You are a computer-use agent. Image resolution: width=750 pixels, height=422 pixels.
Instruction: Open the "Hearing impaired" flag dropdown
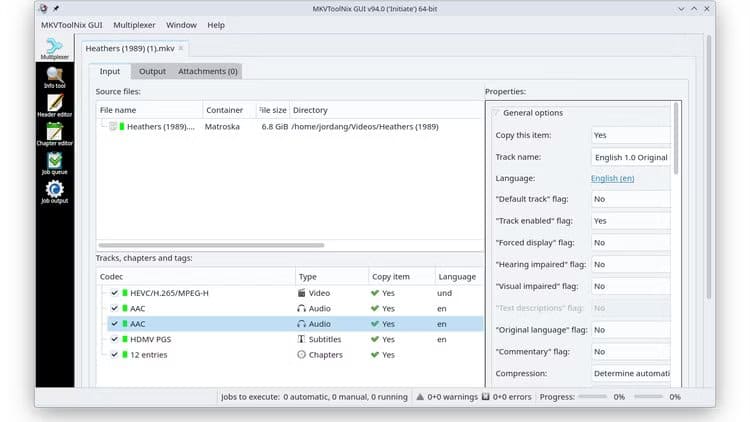[x=631, y=265]
